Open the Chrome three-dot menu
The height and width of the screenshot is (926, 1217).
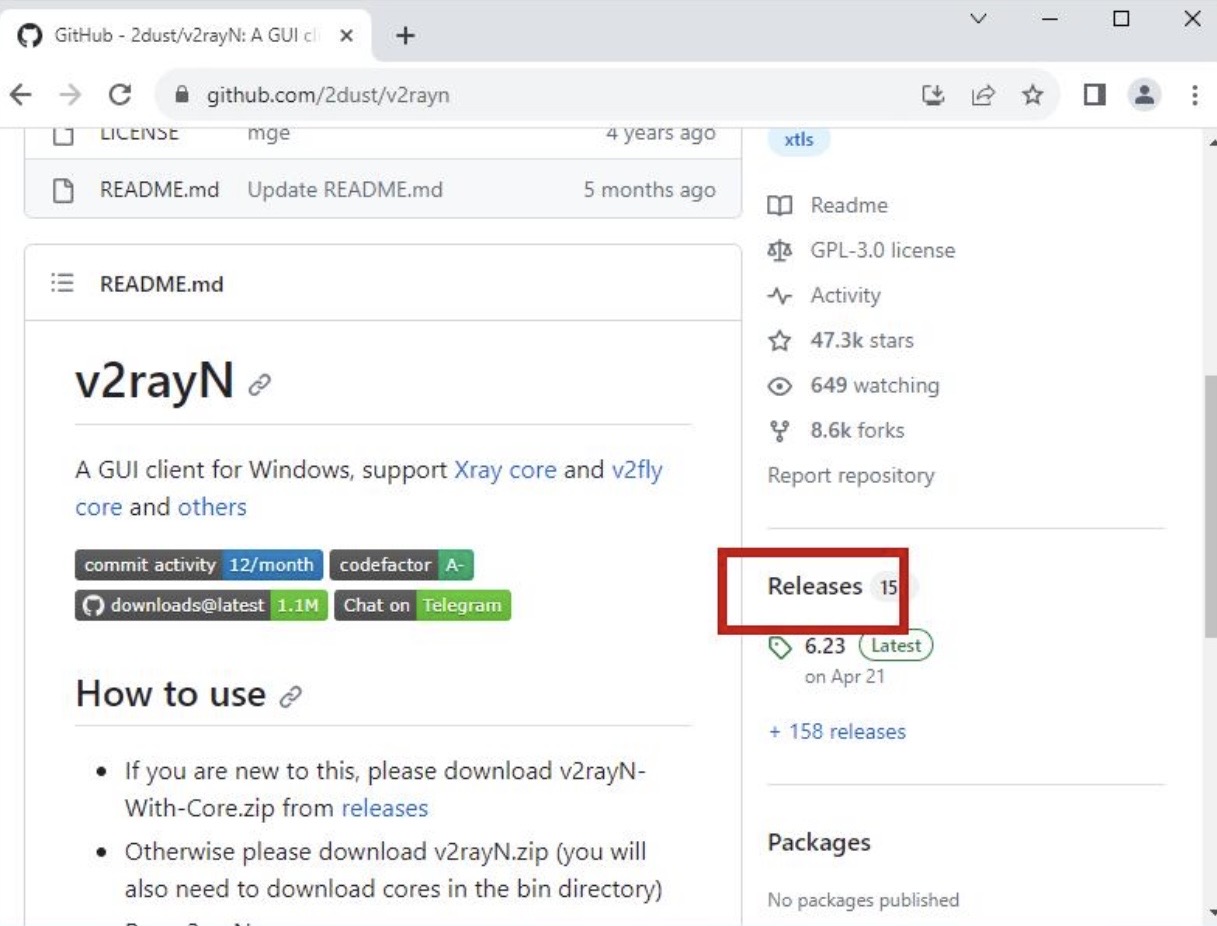click(x=1194, y=95)
